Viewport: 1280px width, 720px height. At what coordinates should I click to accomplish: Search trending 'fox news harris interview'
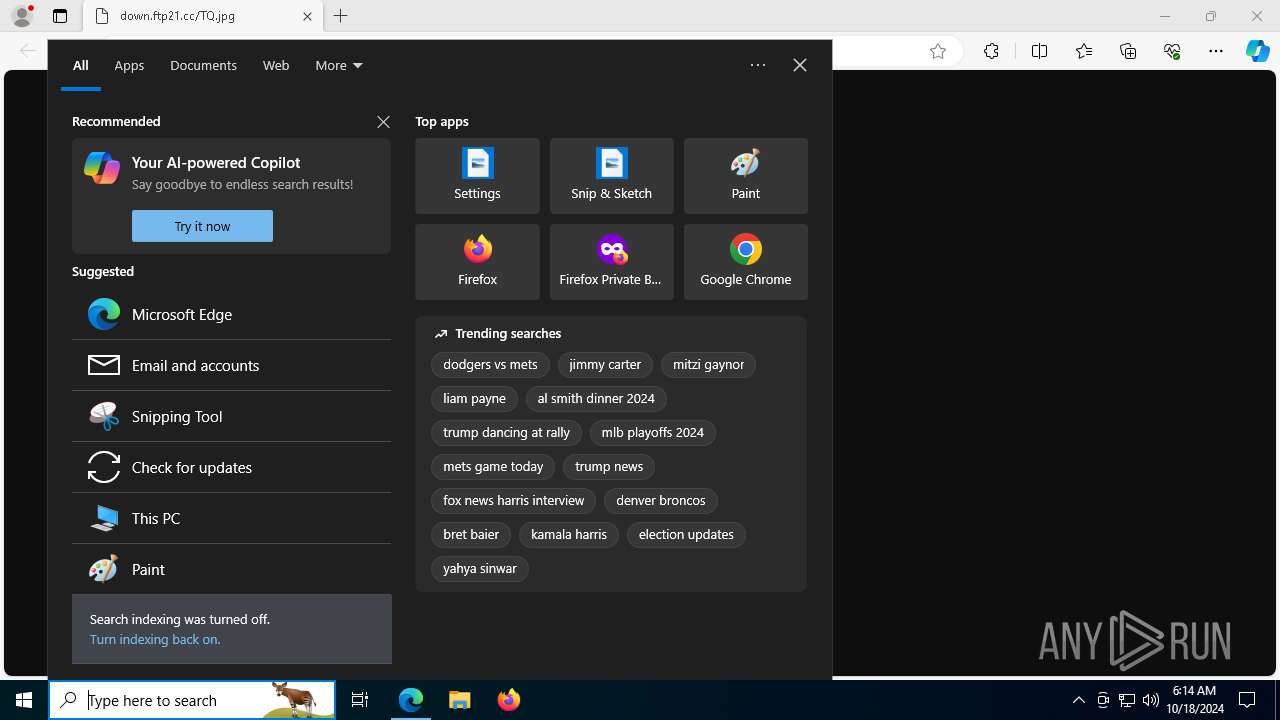point(513,501)
